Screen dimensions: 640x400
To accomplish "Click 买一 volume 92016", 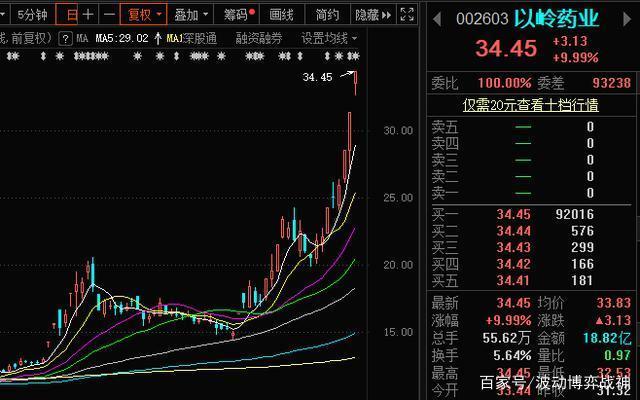I will pyautogui.click(x=575, y=214).
